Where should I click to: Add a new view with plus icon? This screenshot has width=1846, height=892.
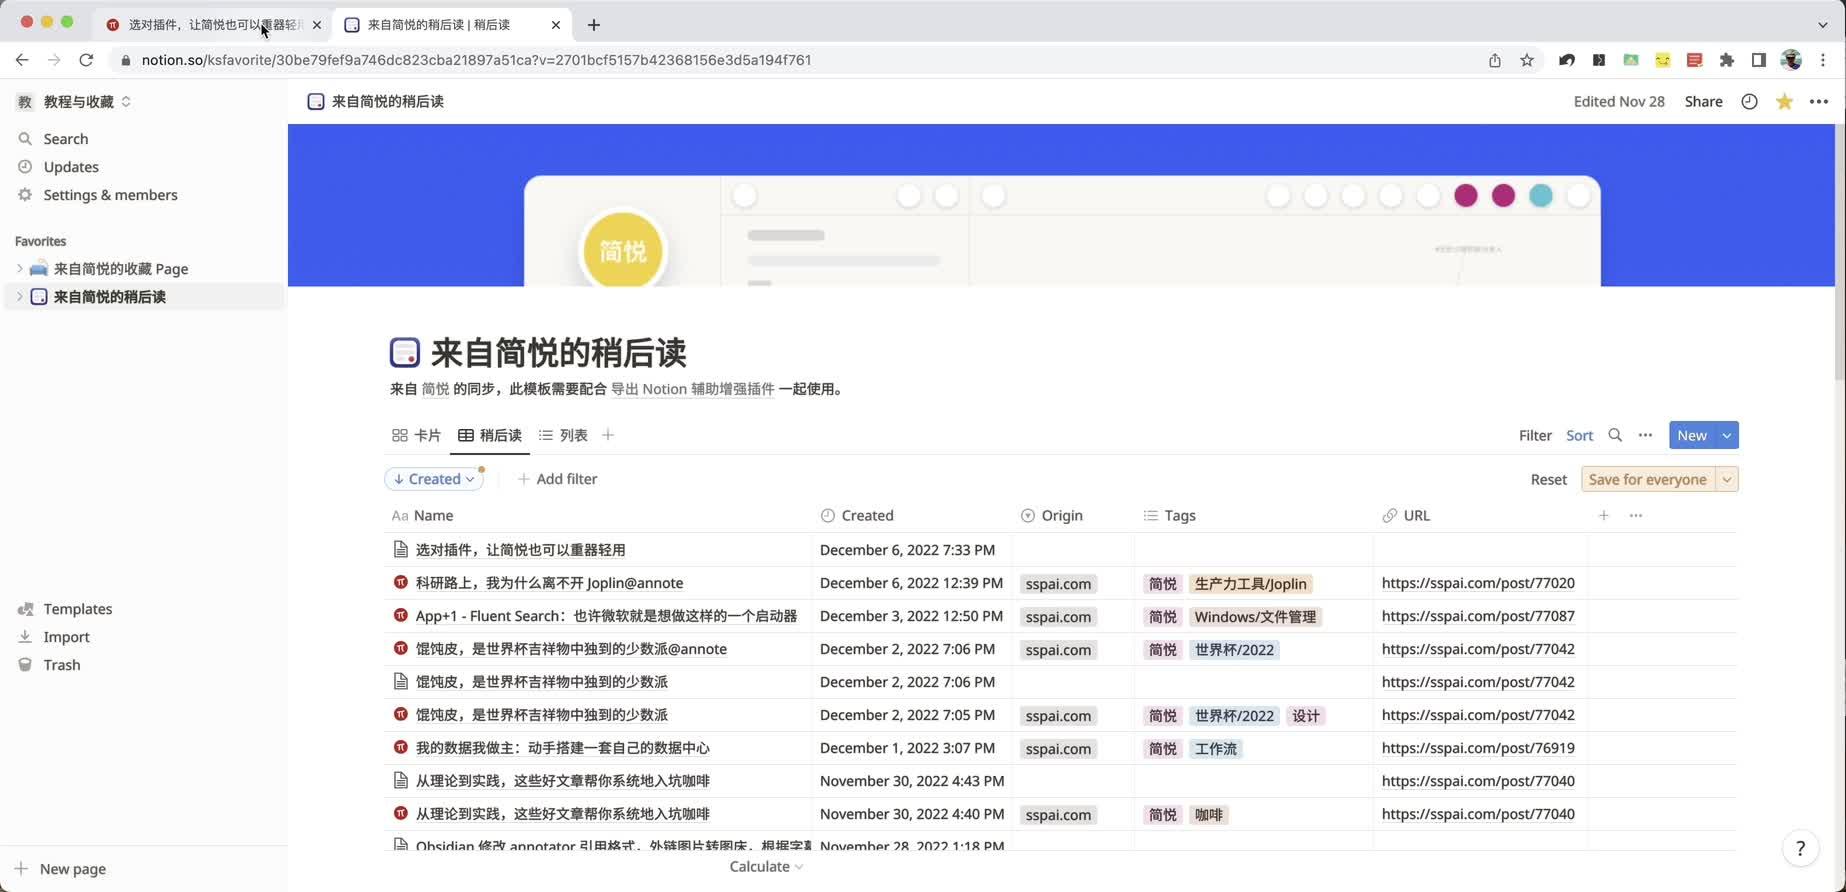click(608, 435)
